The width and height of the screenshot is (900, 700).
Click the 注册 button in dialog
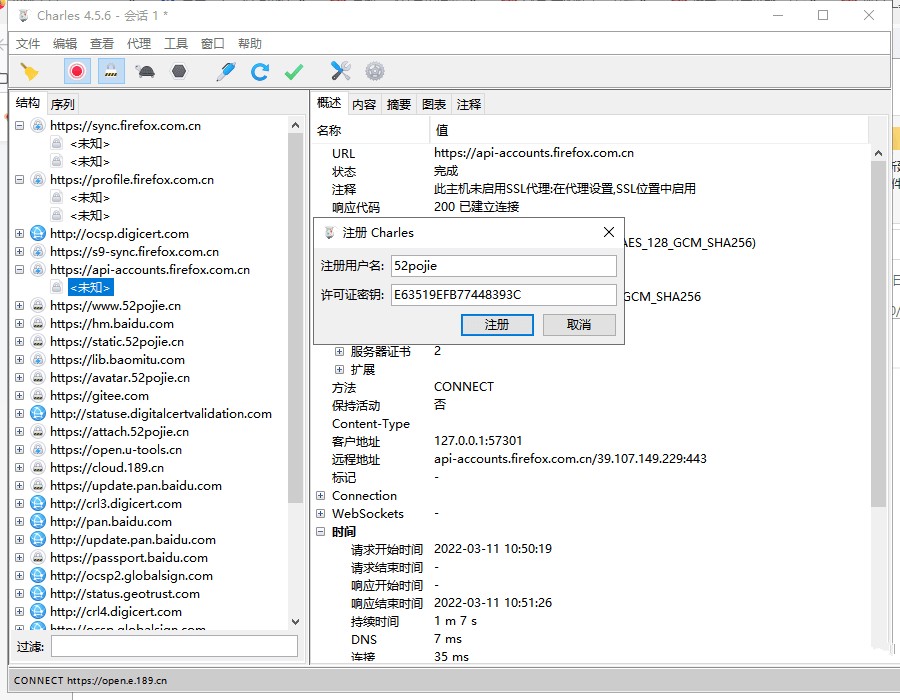[497, 325]
